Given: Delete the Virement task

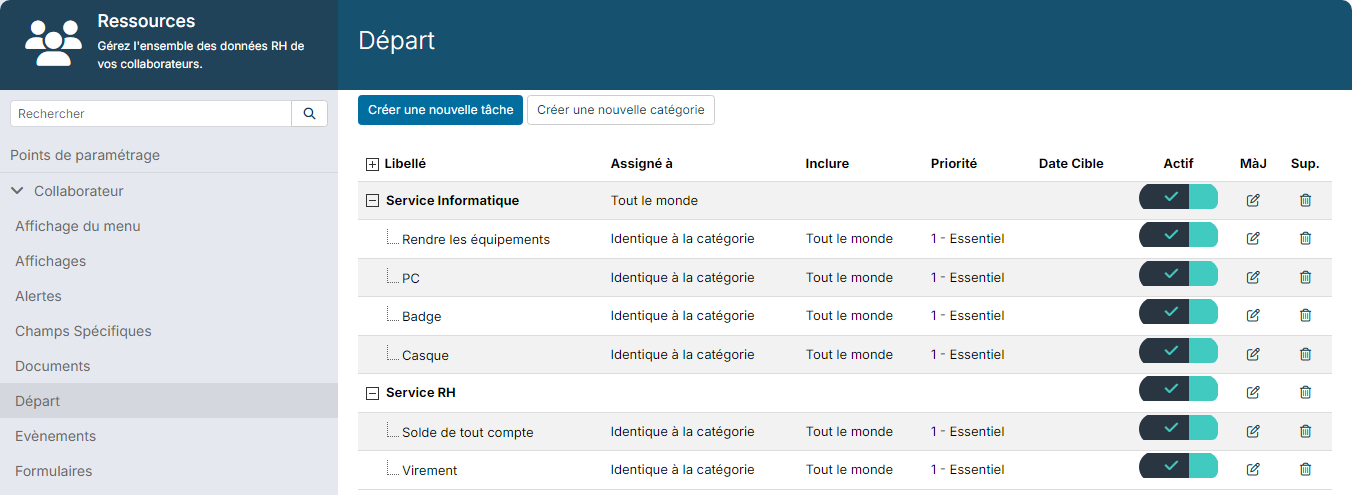Looking at the screenshot, I should 1305,469.
